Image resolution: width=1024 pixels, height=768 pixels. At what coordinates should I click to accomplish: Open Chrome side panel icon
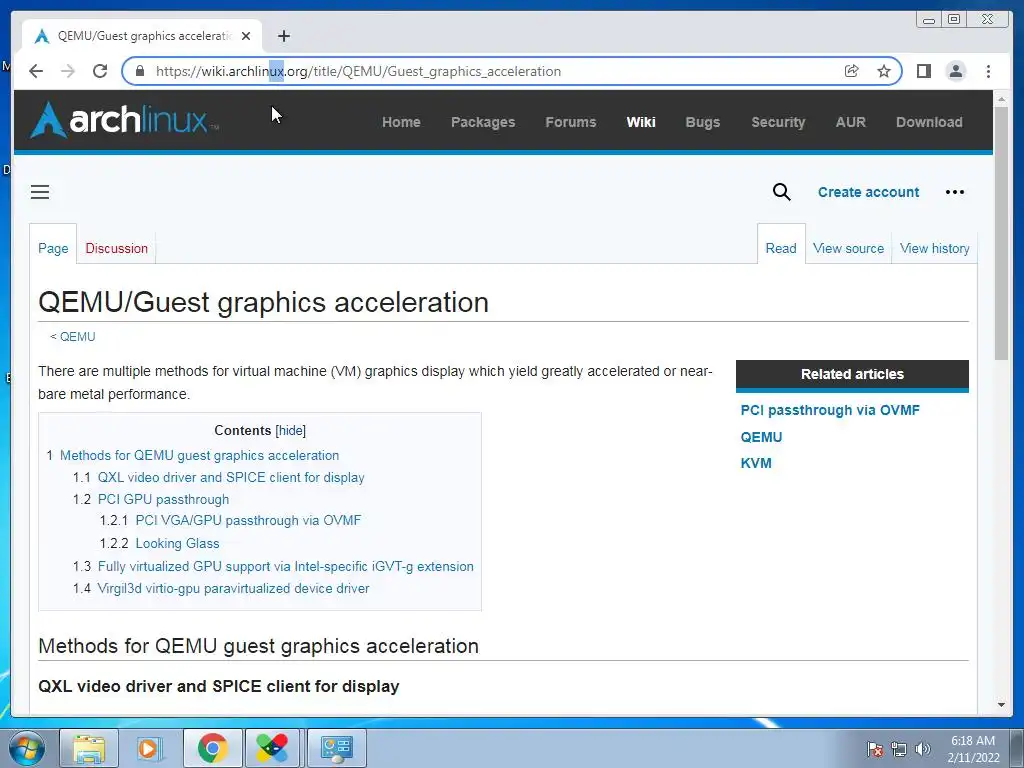point(923,71)
